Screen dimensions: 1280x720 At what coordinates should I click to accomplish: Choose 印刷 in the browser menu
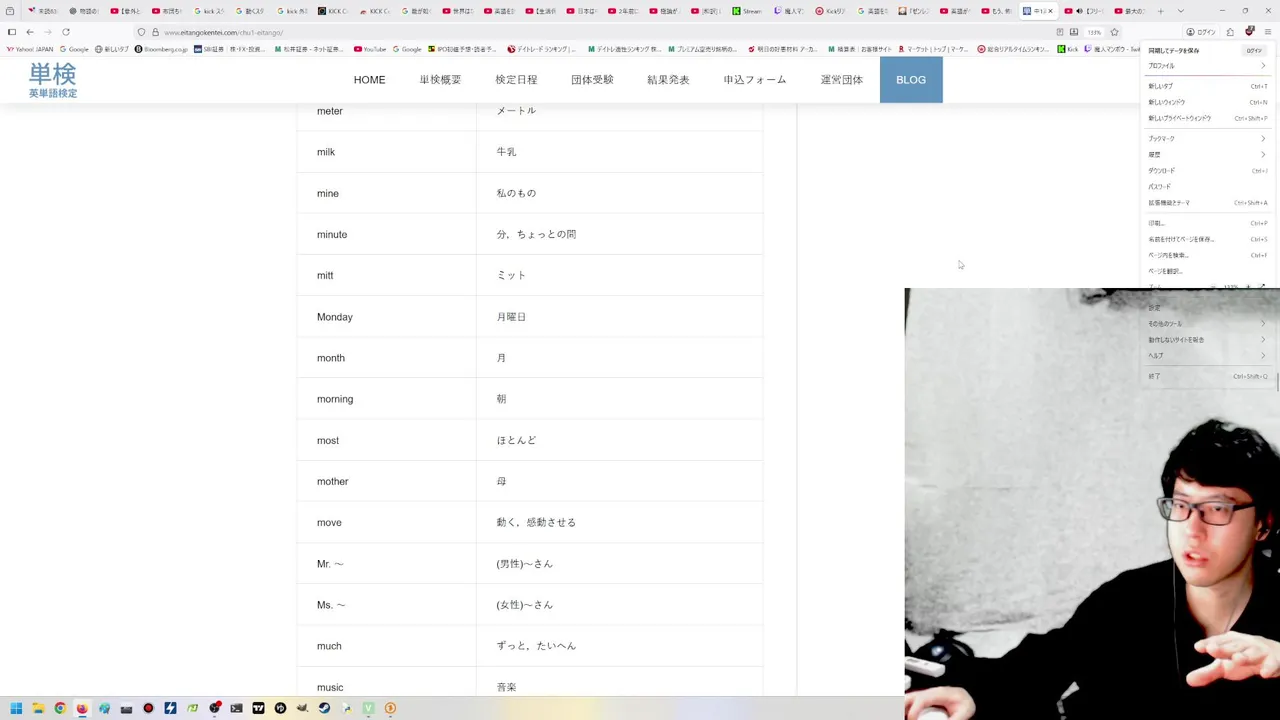coord(1206,223)
